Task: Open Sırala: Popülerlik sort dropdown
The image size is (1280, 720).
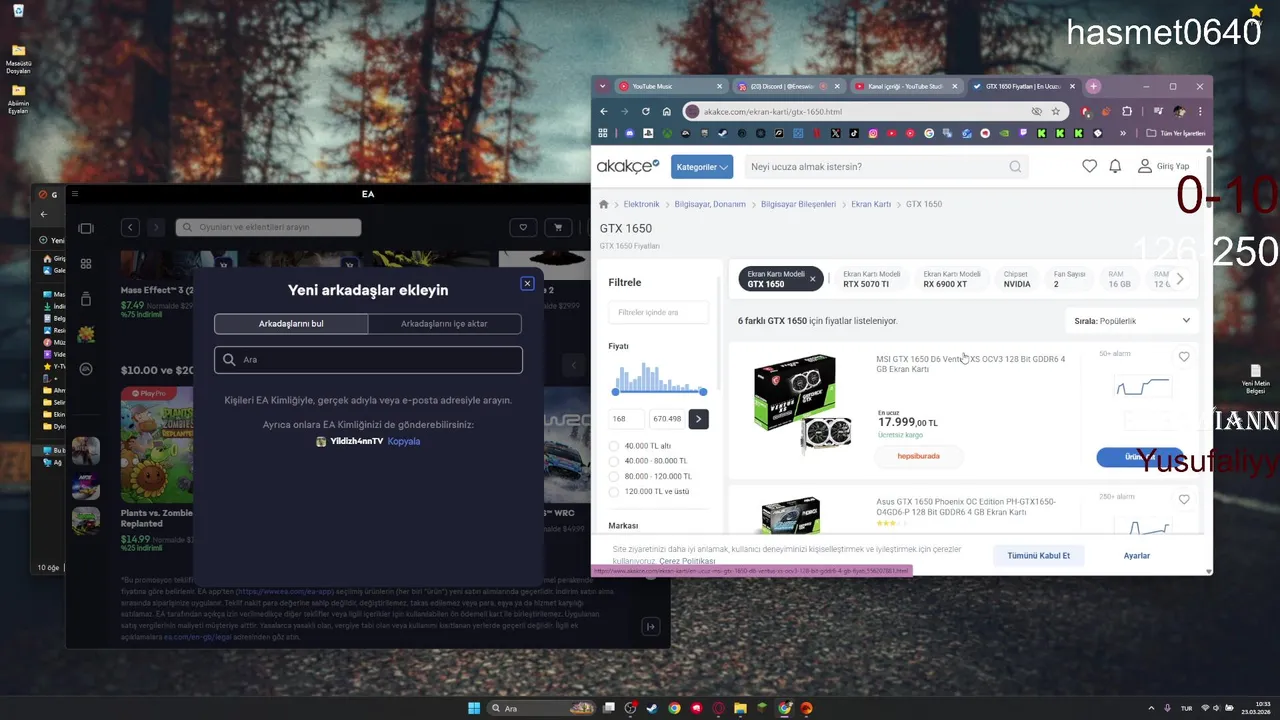Action: click(1133, 321)
